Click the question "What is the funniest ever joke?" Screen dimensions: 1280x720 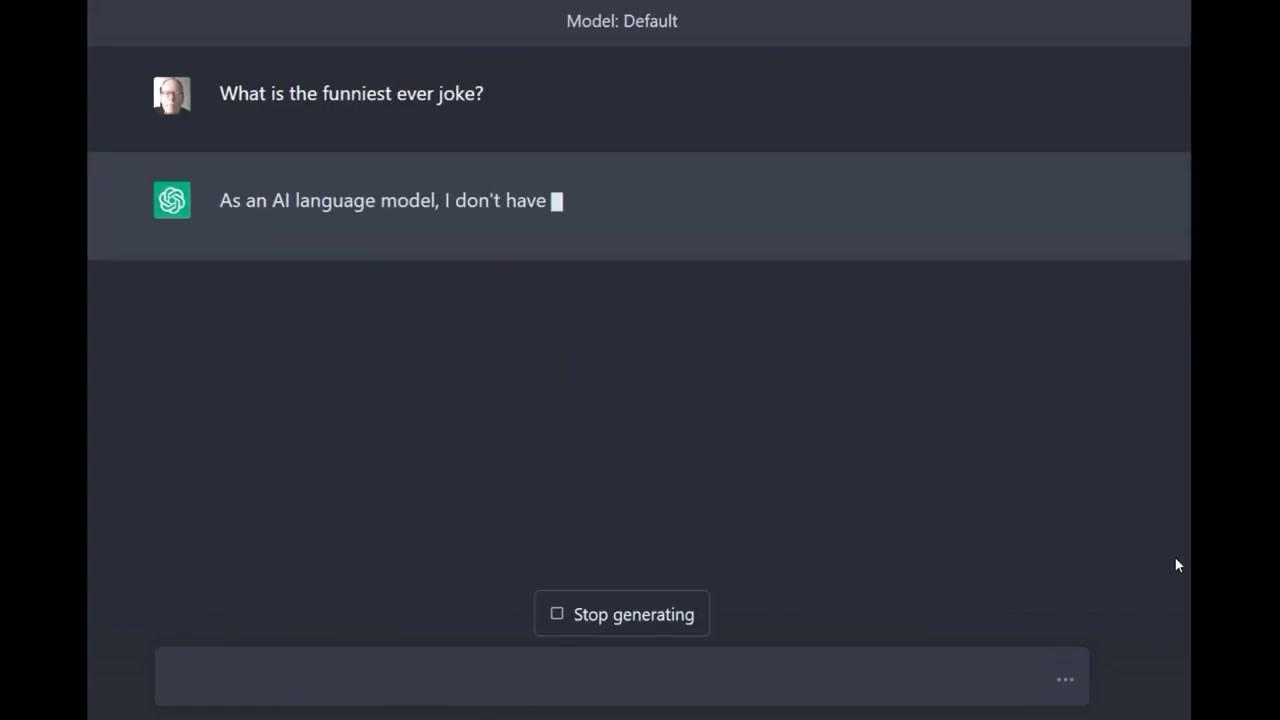coord(351,94)
